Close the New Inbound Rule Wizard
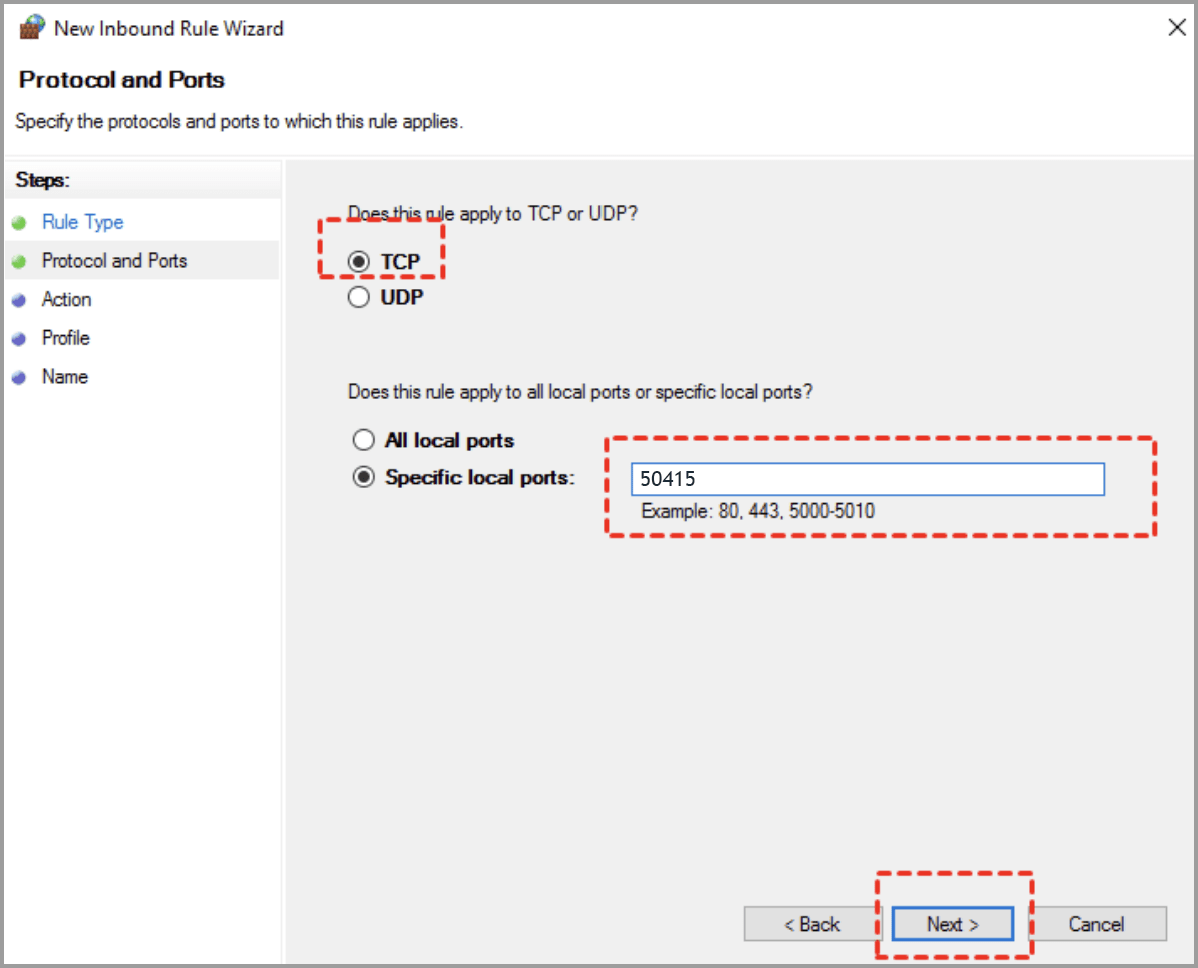The width and height of the screenshot is (1198, 968). 1177,27
